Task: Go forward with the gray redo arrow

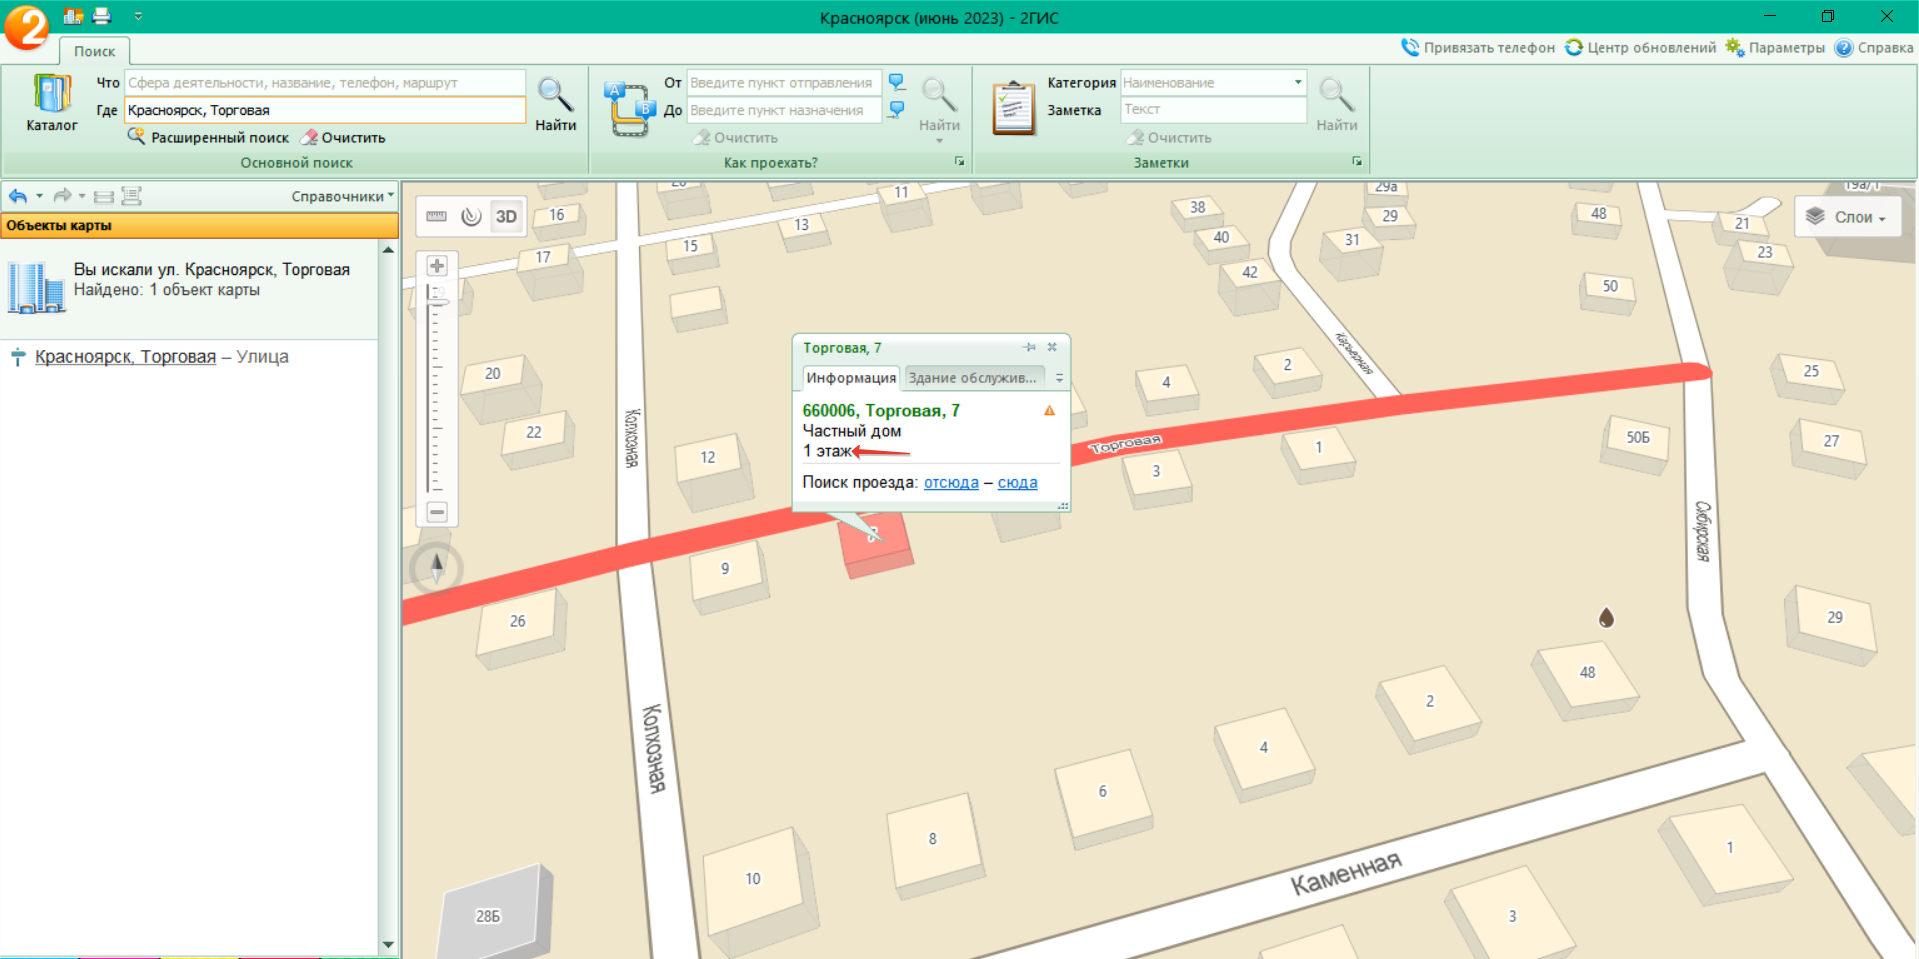Action: (x=62, y=196)
